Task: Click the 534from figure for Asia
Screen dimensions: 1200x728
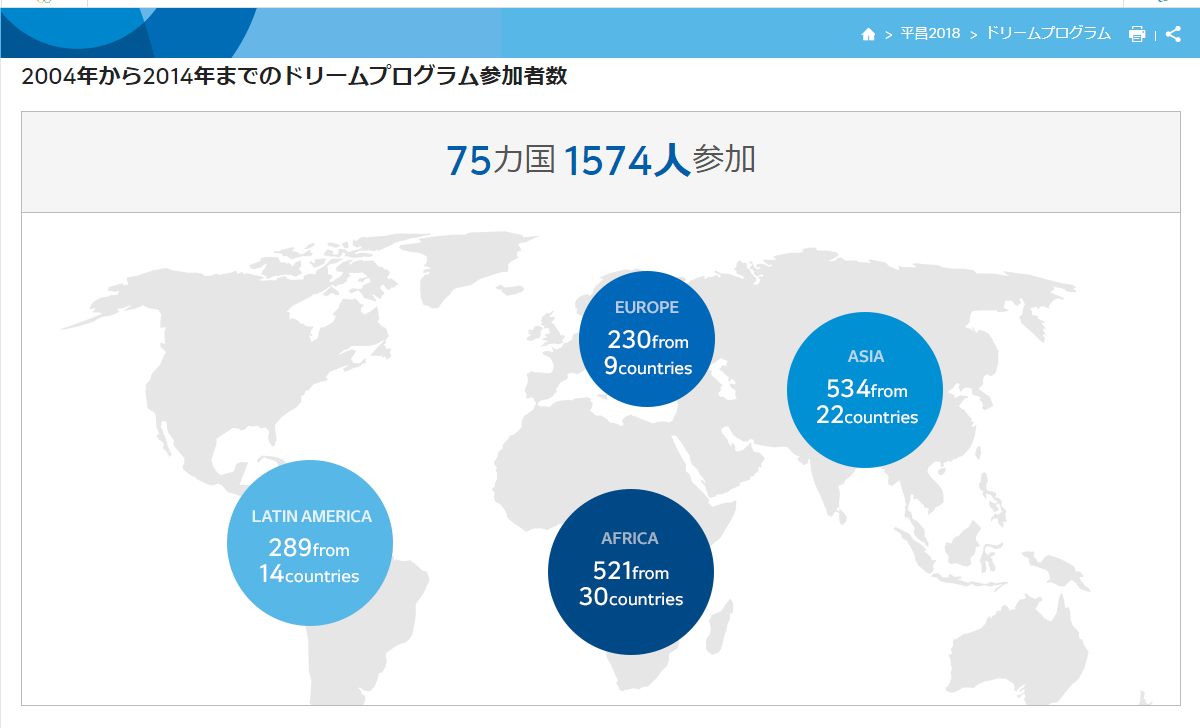Action: click(866, 390)
